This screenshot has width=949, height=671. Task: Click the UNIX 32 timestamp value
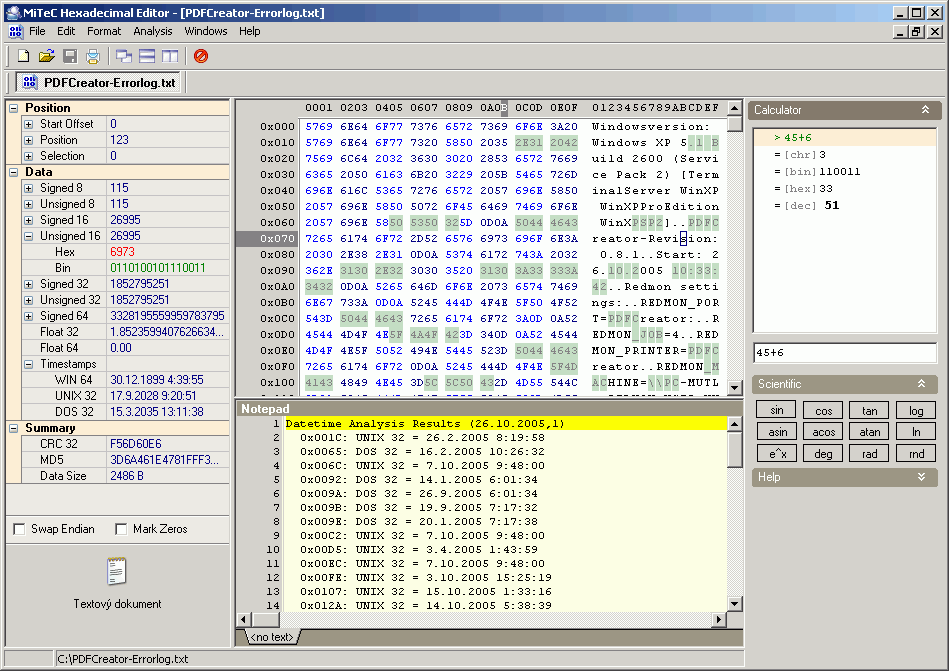click(153, 396)
